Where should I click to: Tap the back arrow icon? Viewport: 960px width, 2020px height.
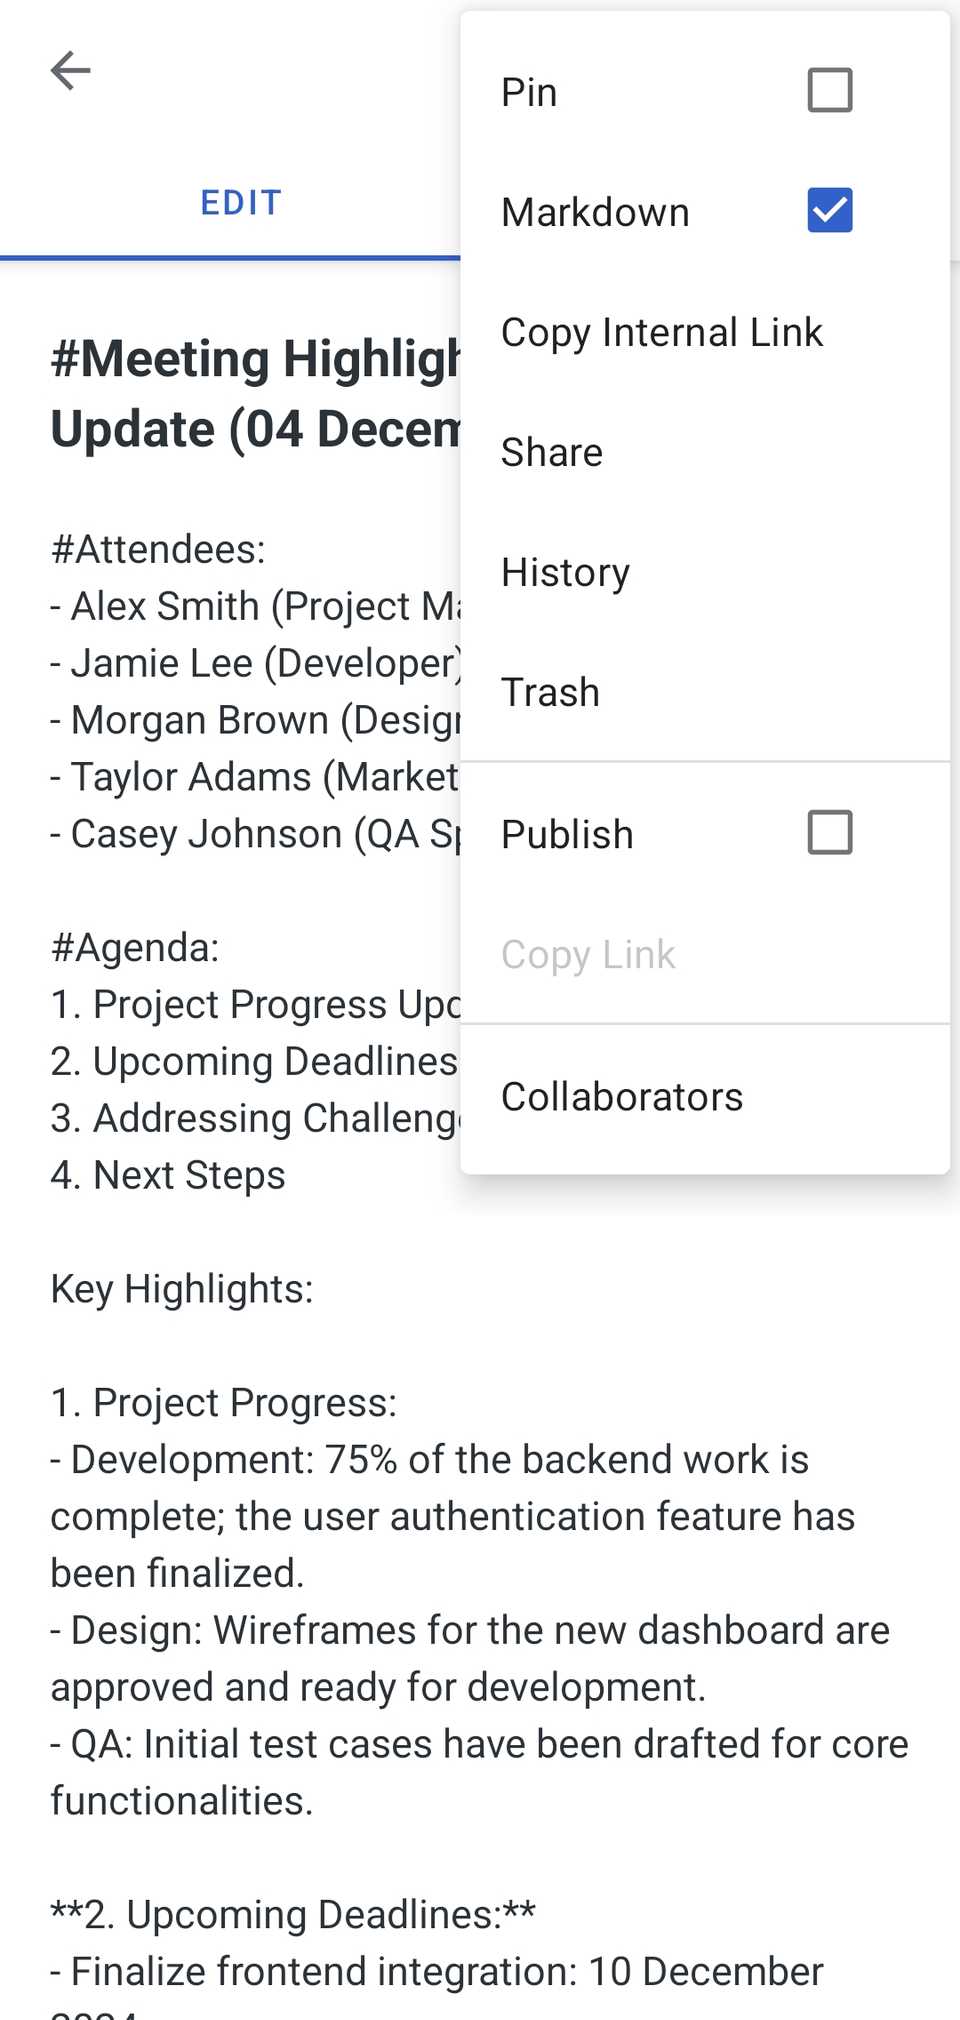pyautogui.click(x=70, y=70)
